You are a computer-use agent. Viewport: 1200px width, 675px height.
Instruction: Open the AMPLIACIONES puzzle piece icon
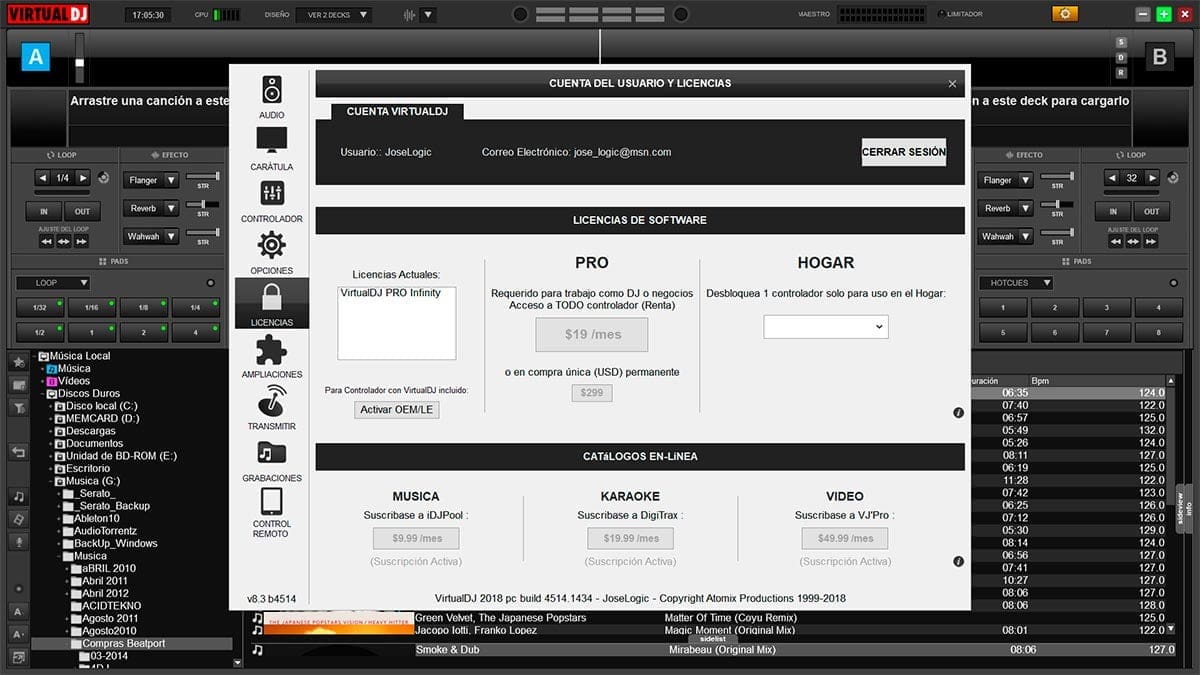coord(271,349)
